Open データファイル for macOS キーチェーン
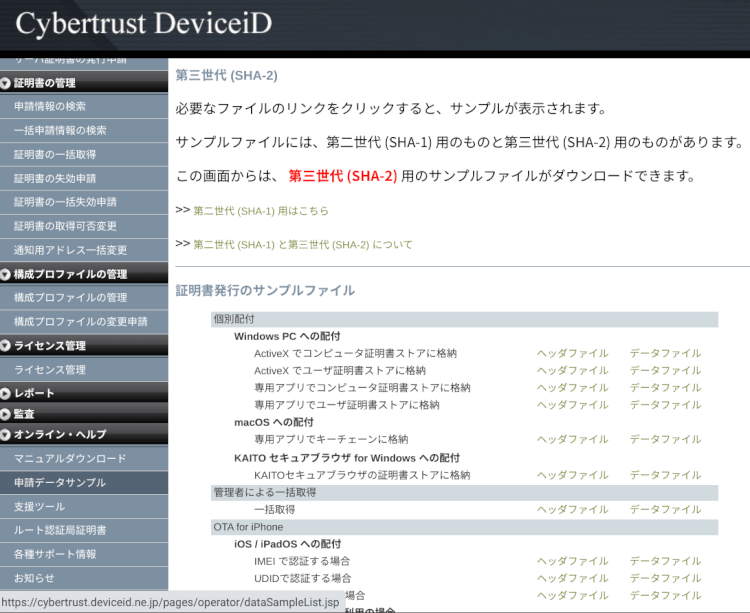The height and width of the screenshot is (613, 750). tap(665, 439)
